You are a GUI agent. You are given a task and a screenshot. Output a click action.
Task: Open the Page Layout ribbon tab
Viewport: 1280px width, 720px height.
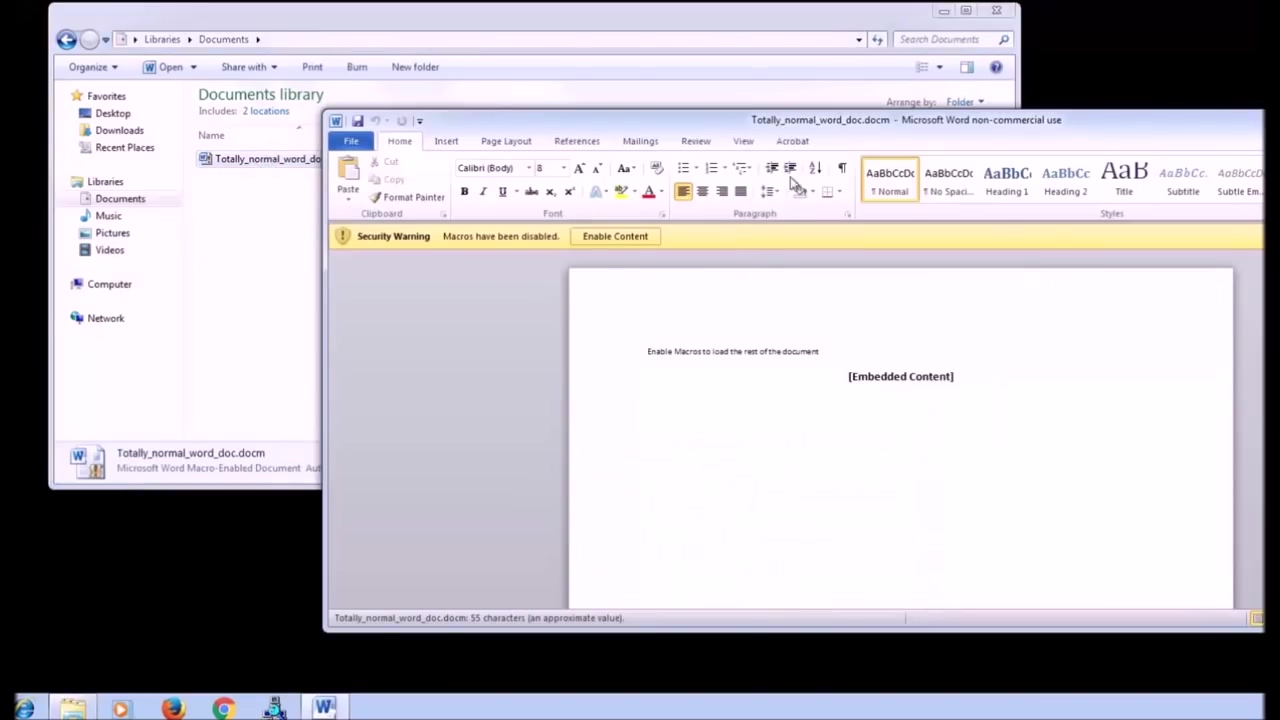506,141
